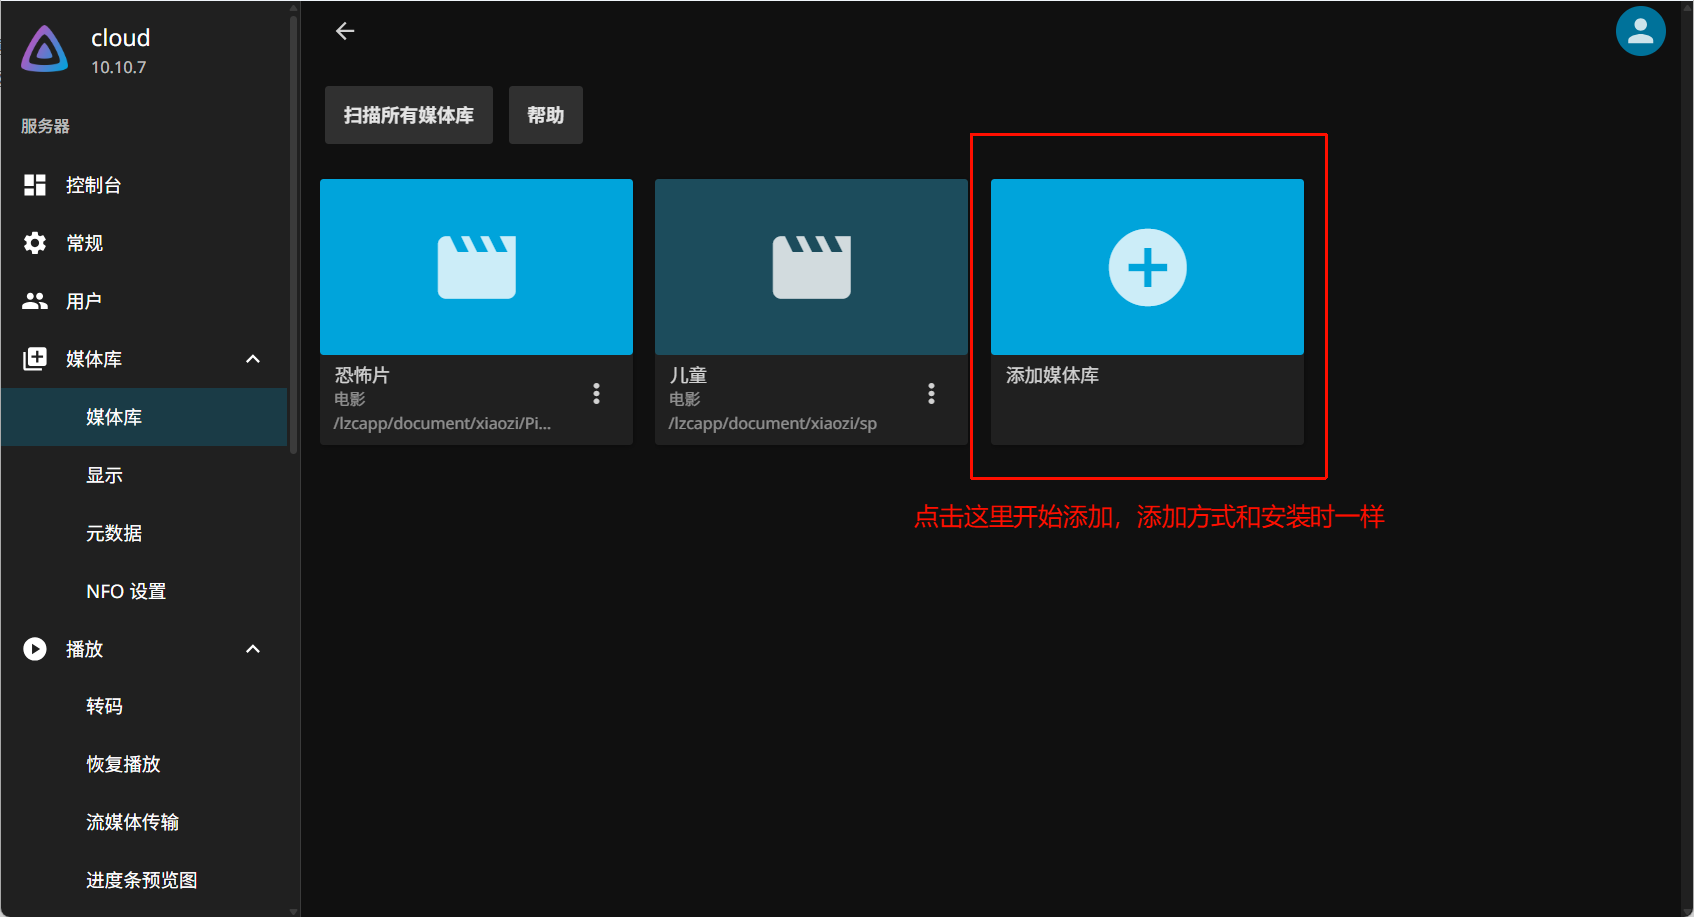
Task: Click the plus icon to add library
Action: pos(1147,267)
